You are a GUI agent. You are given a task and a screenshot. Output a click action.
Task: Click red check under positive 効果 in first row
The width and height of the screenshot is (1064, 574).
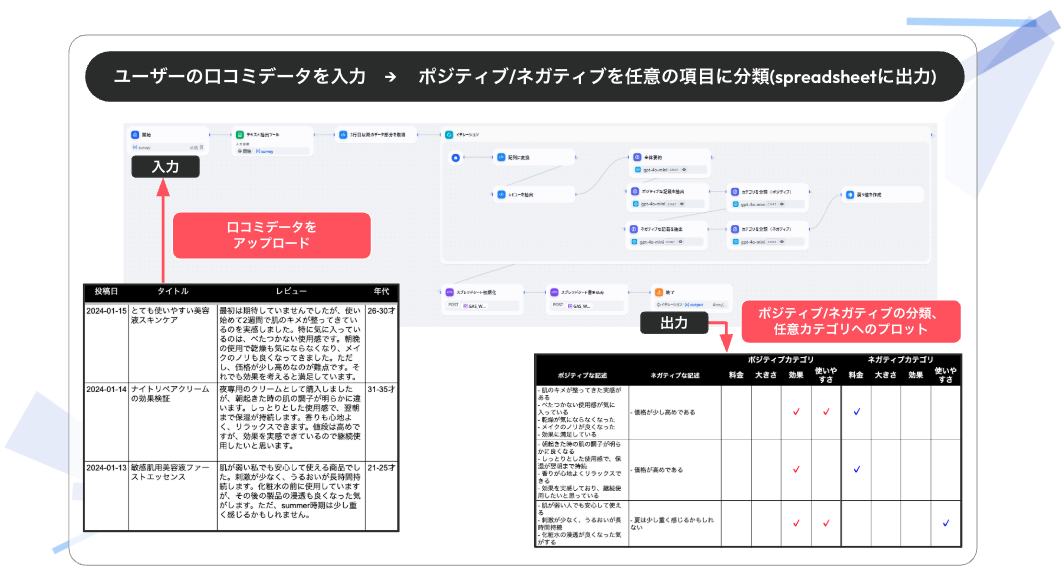point(796,411)
